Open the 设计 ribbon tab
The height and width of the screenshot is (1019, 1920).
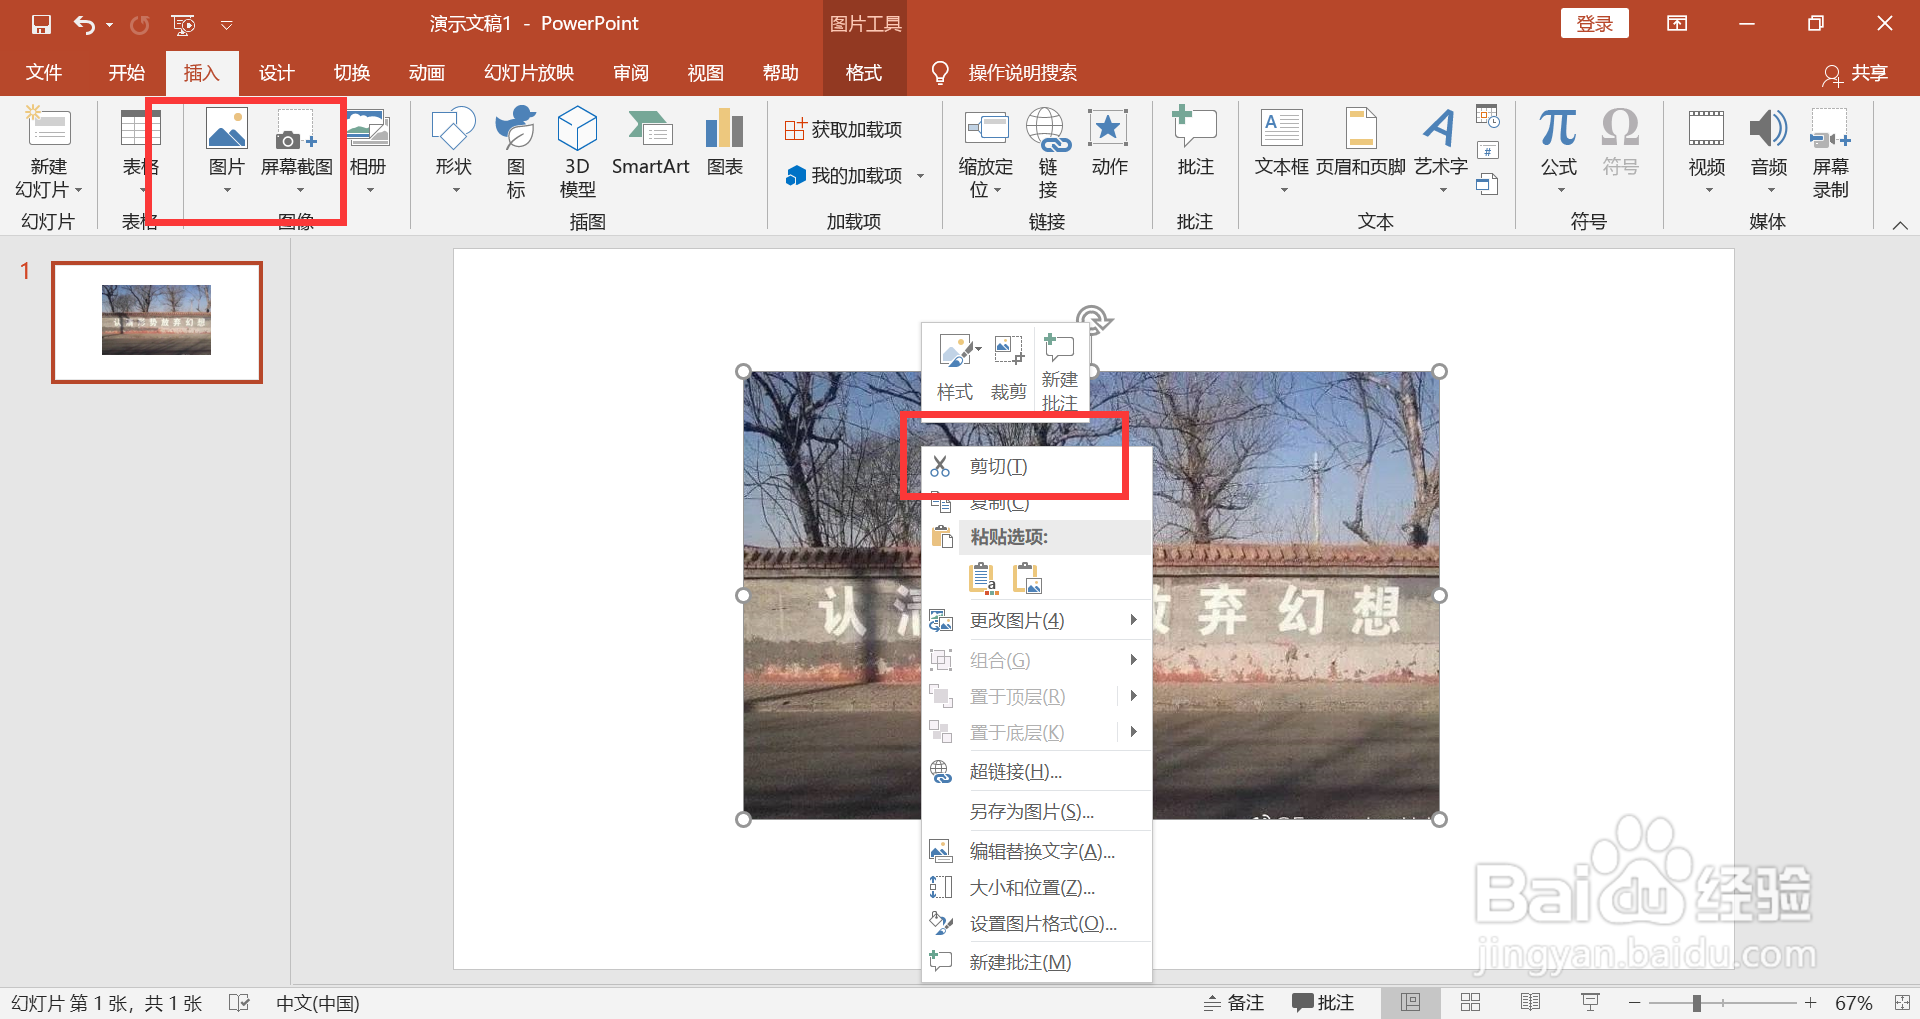pyautogui.click(x=276, y=73)
